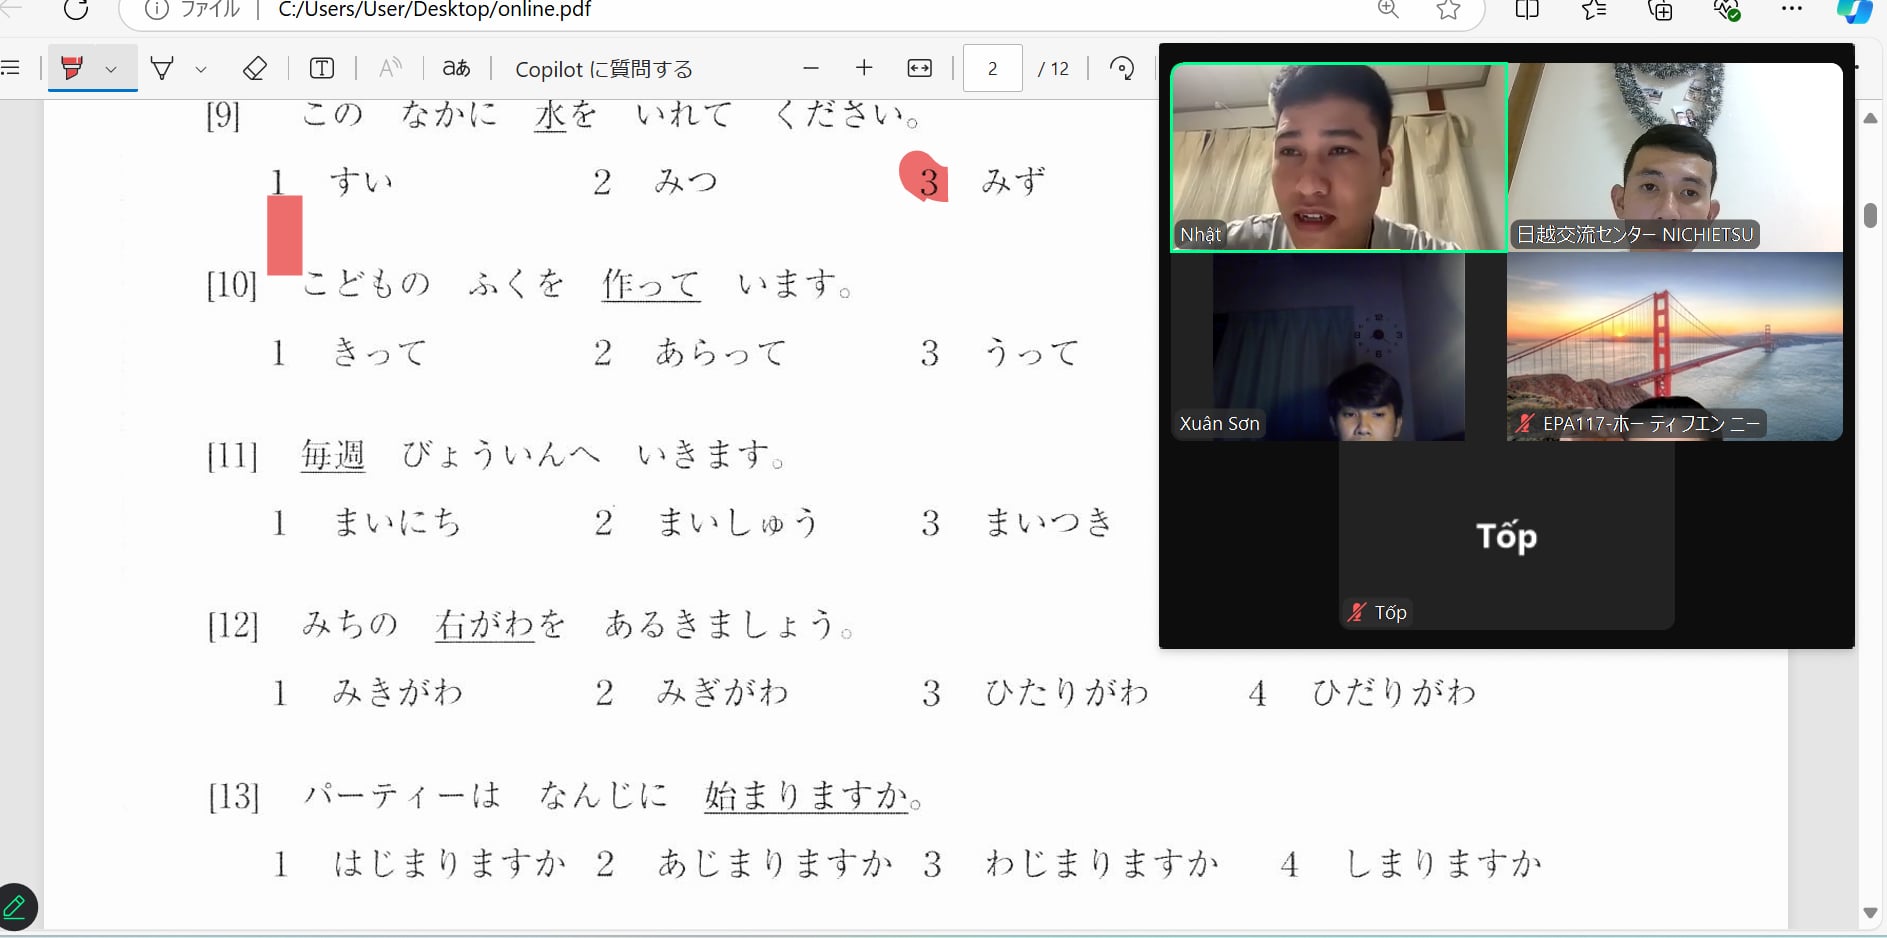Open the Split screen view
The width and height of the screenshot is (1887, 938).
point(1526,10)
